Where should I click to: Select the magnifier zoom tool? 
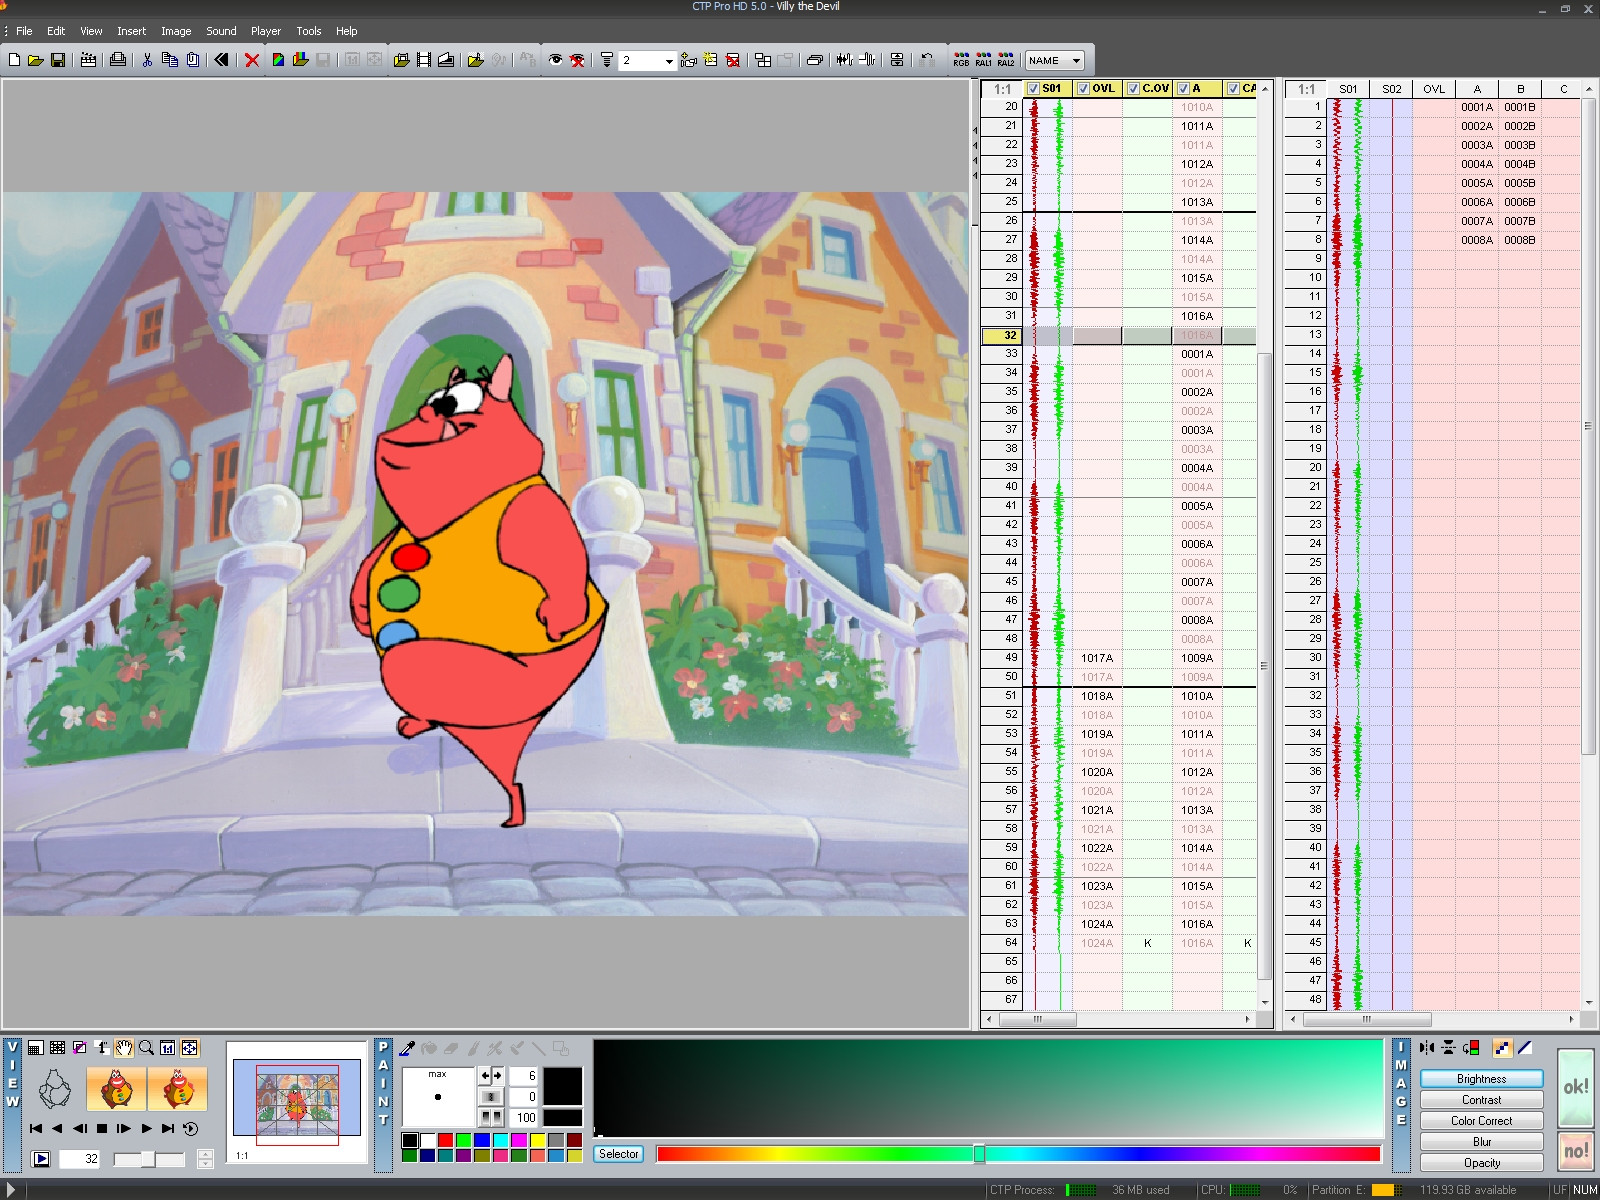(146, 1048)
